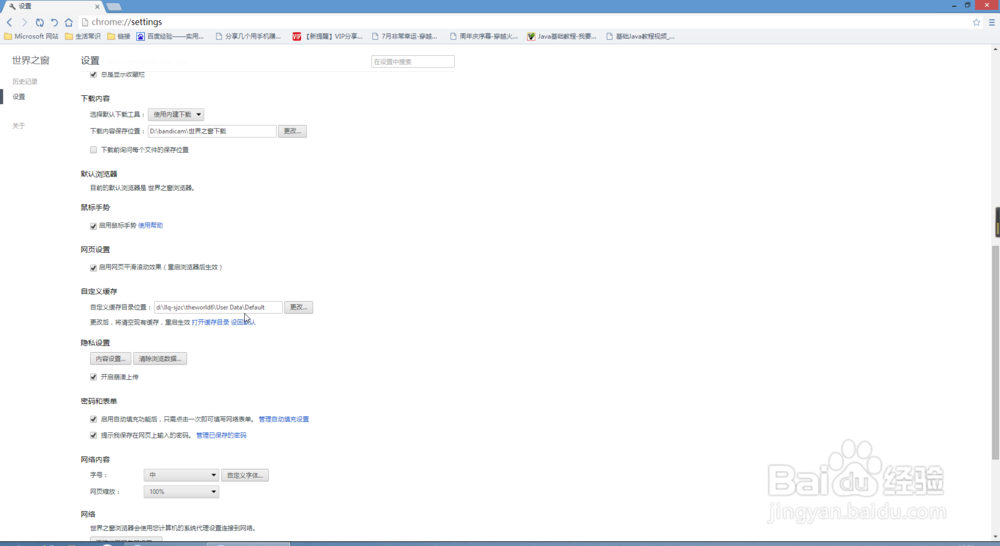1000x546 pixels.
Task: Open the 7月非常幸运 bookmark
Action: pos(404,36)
